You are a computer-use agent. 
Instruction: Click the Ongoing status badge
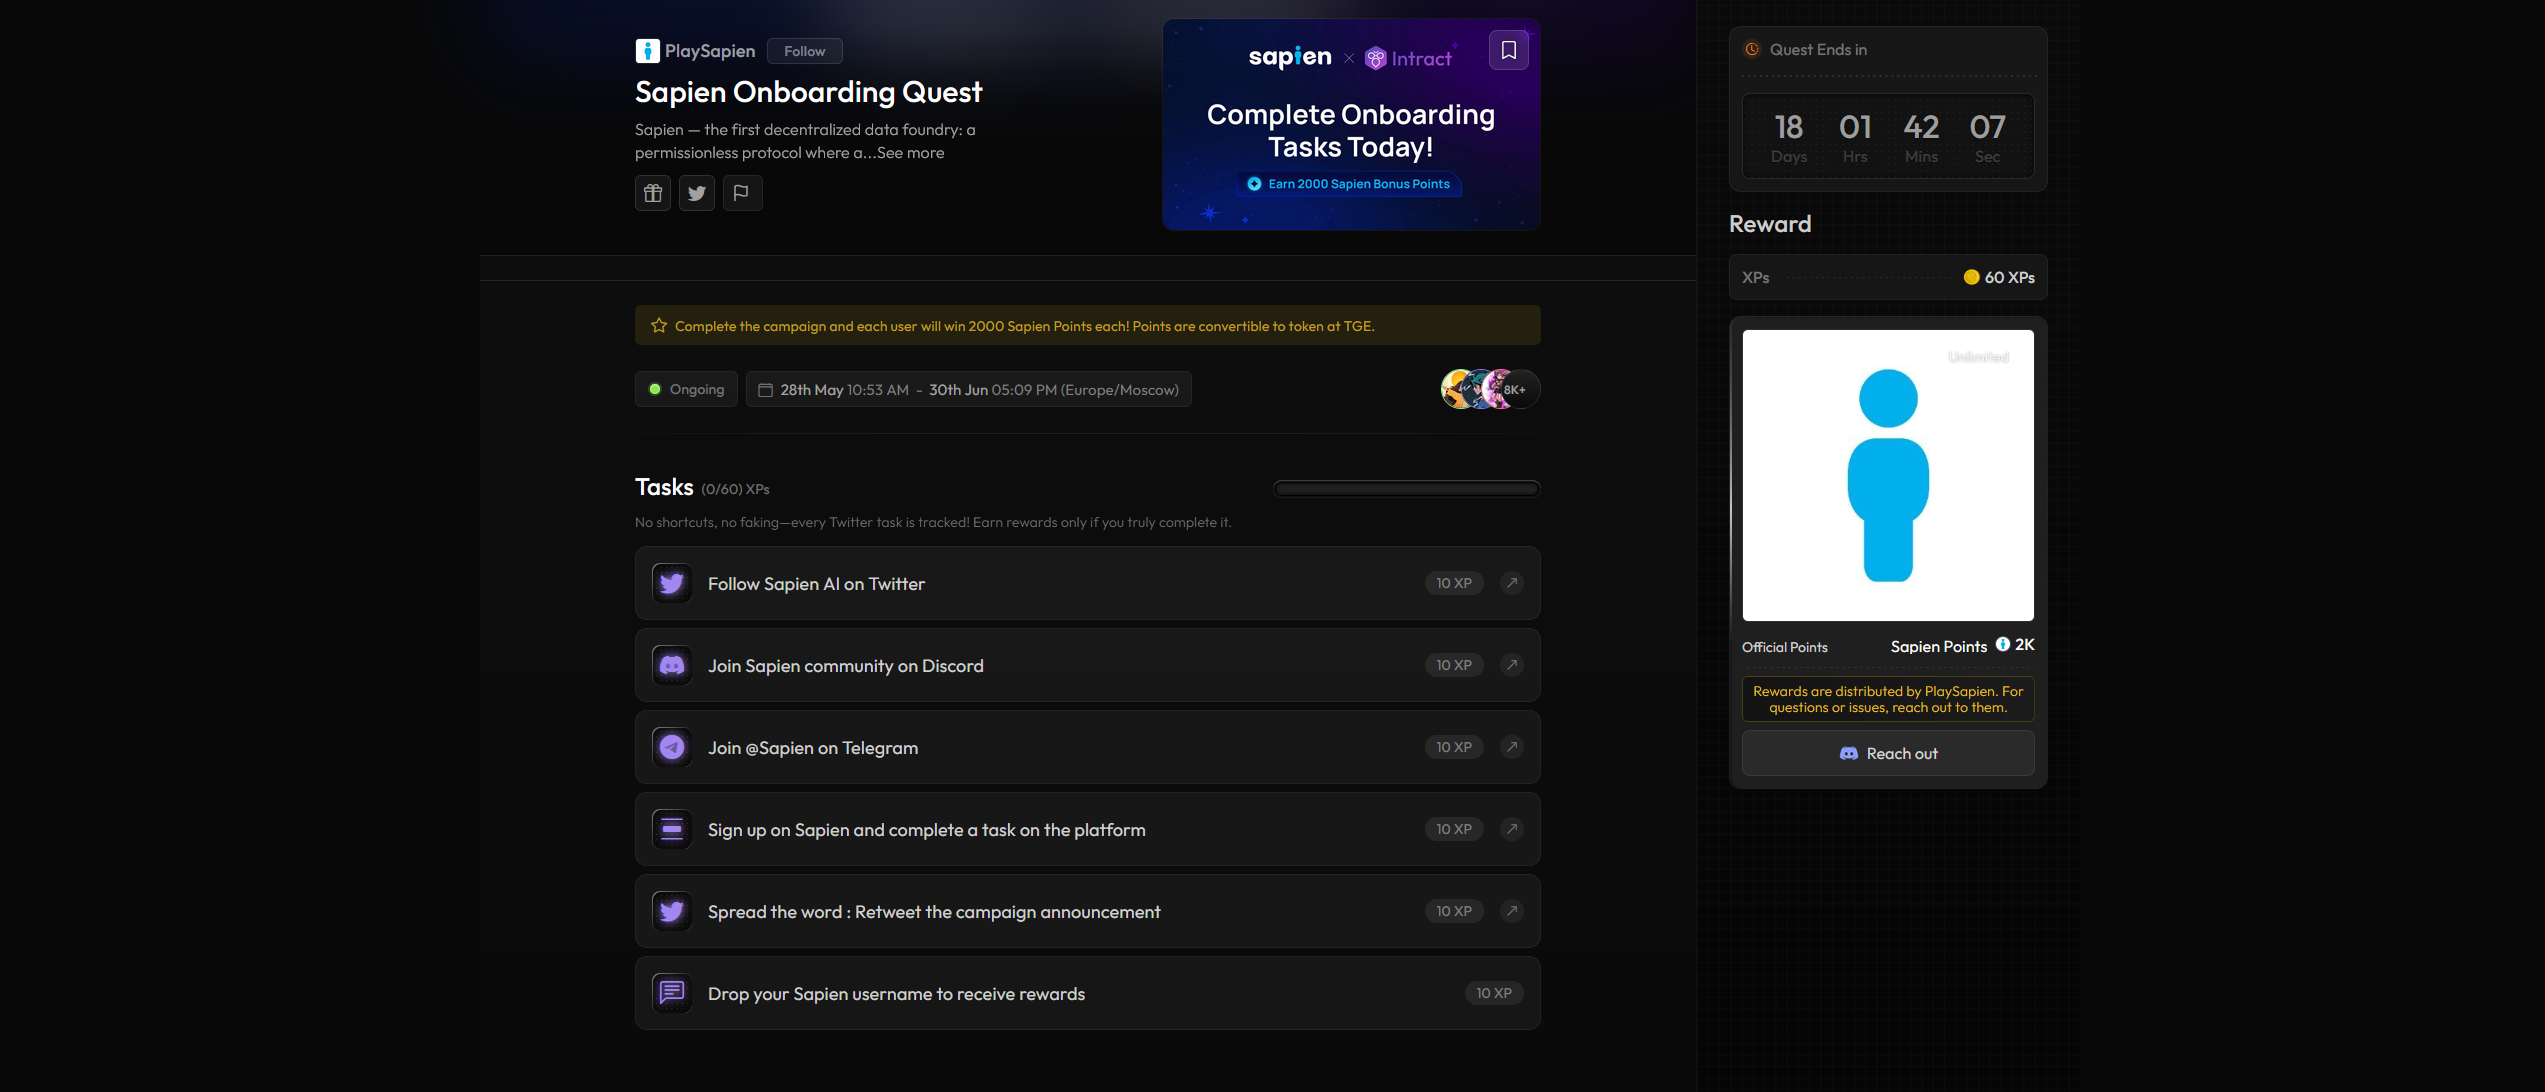[x=687, y=389]
